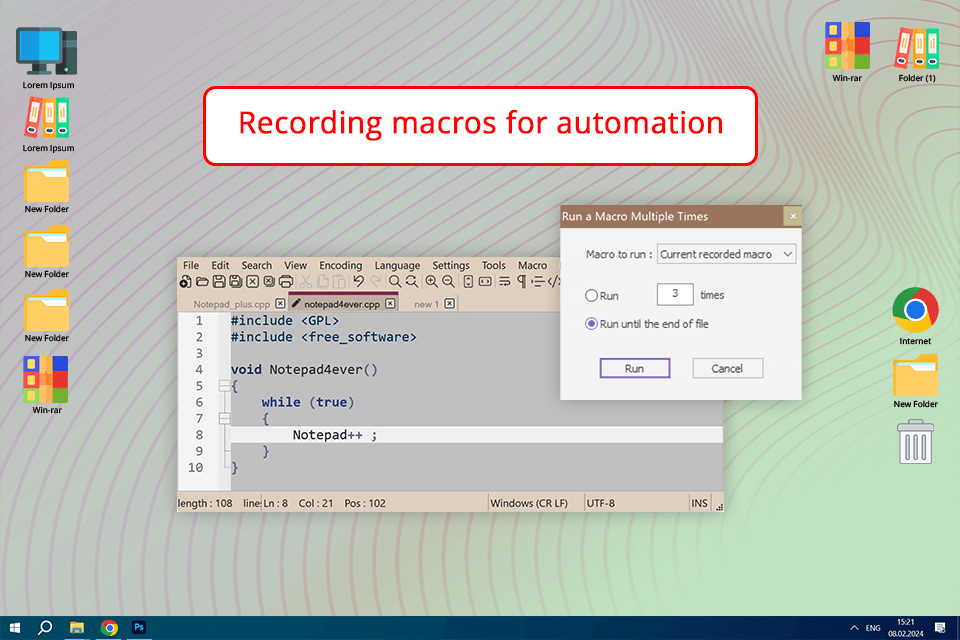Click the Folder (1) desktop icon

coord(917,53)
